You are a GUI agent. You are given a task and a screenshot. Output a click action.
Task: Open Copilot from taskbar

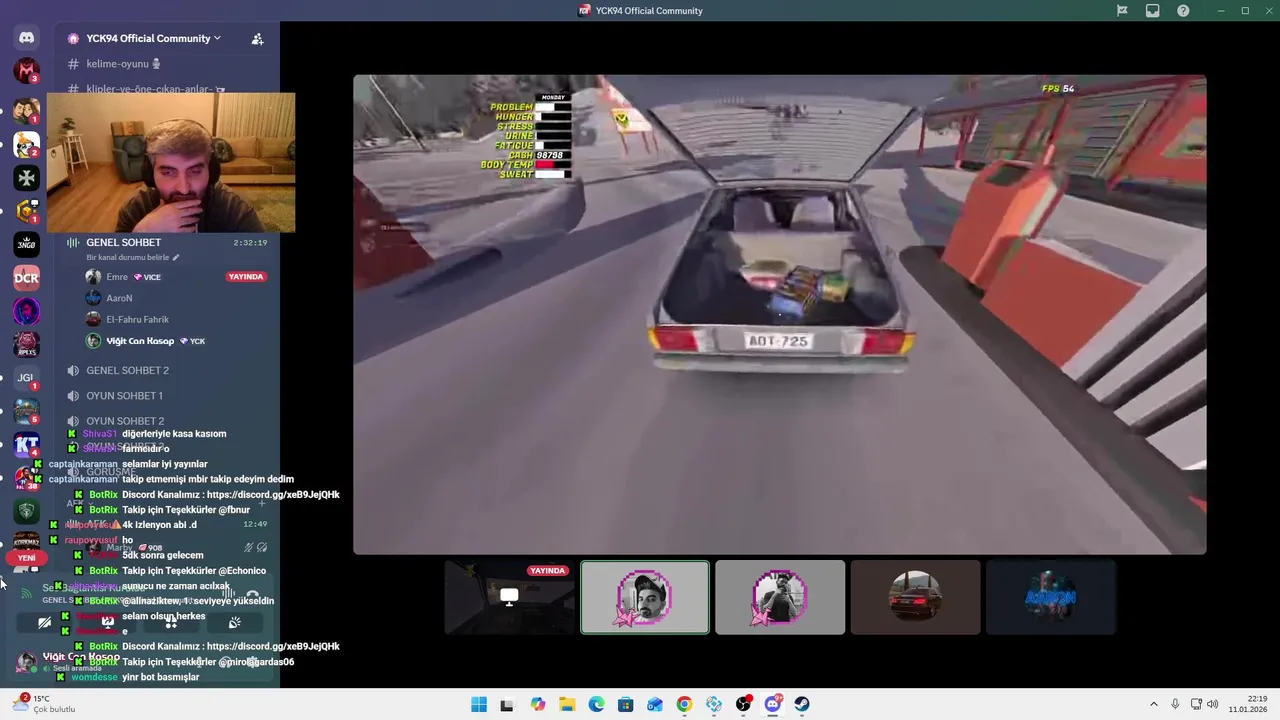pyautogui.click(x=538, y=704)
